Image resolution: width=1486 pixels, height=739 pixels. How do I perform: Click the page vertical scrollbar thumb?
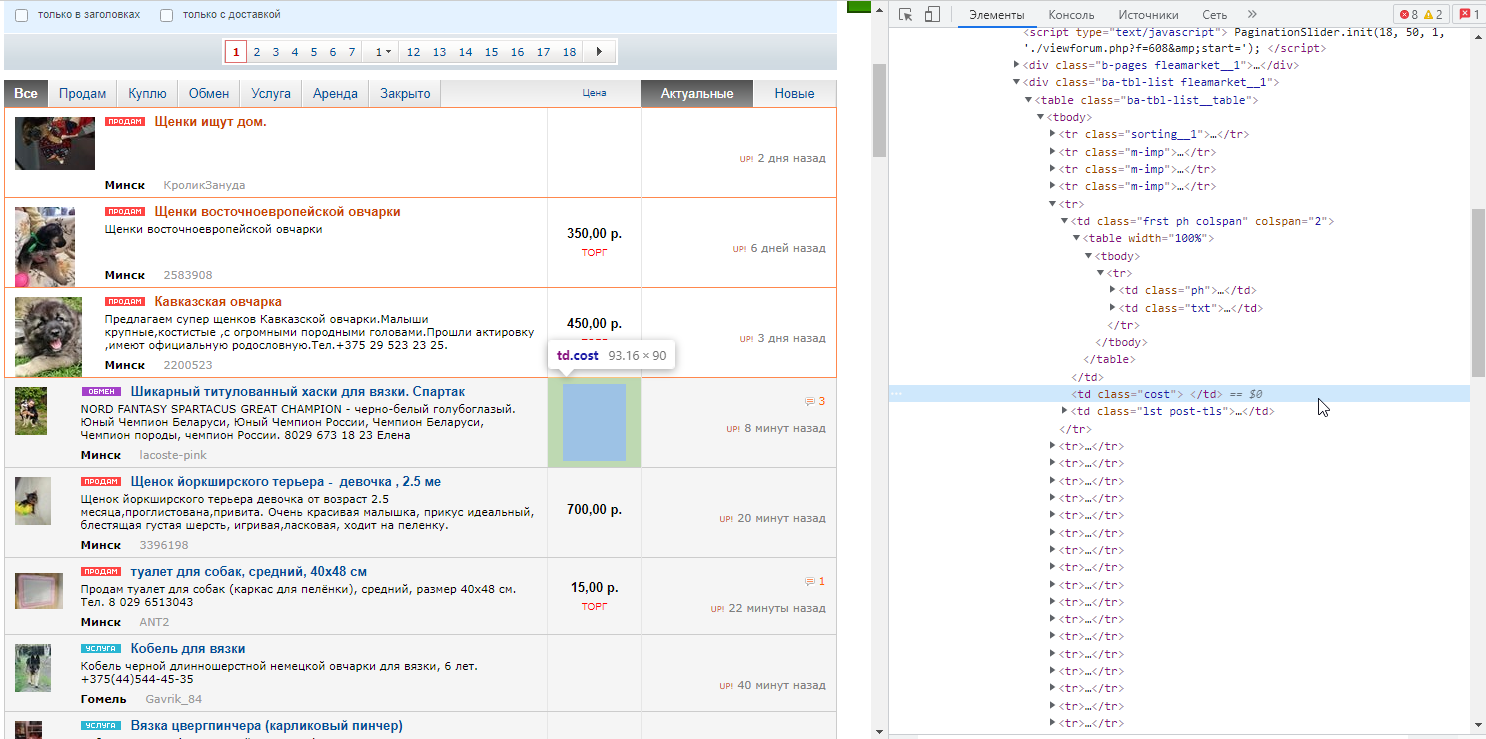[879, 110]
